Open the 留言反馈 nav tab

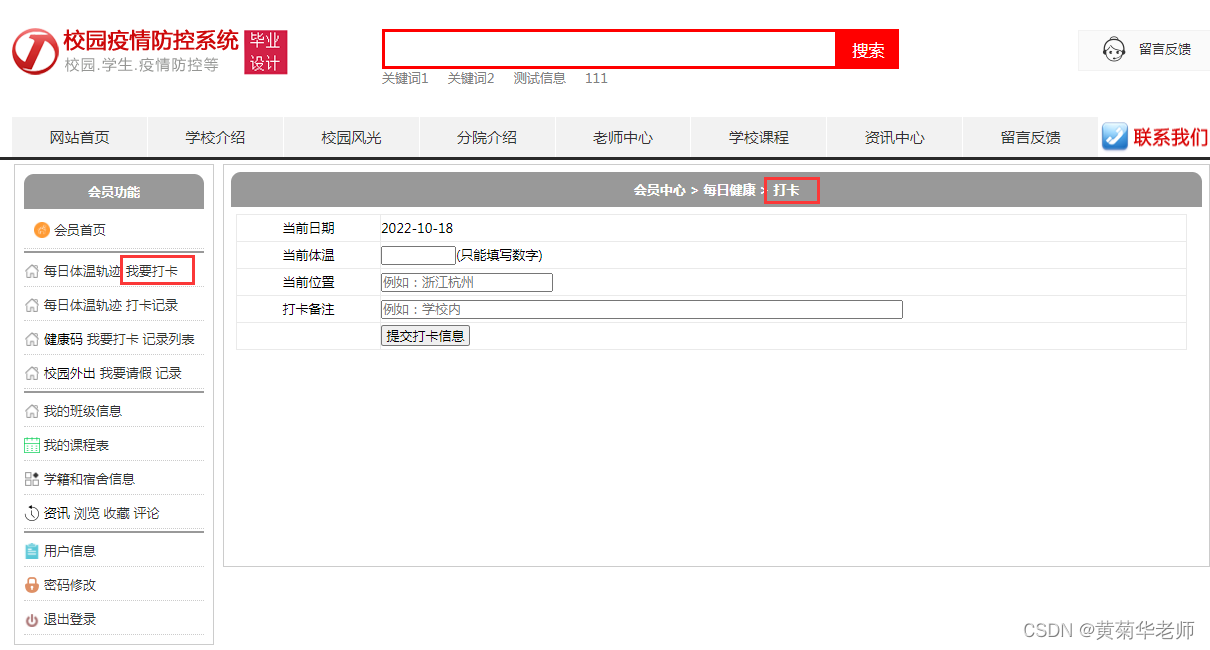click(x=1031, y=137)
